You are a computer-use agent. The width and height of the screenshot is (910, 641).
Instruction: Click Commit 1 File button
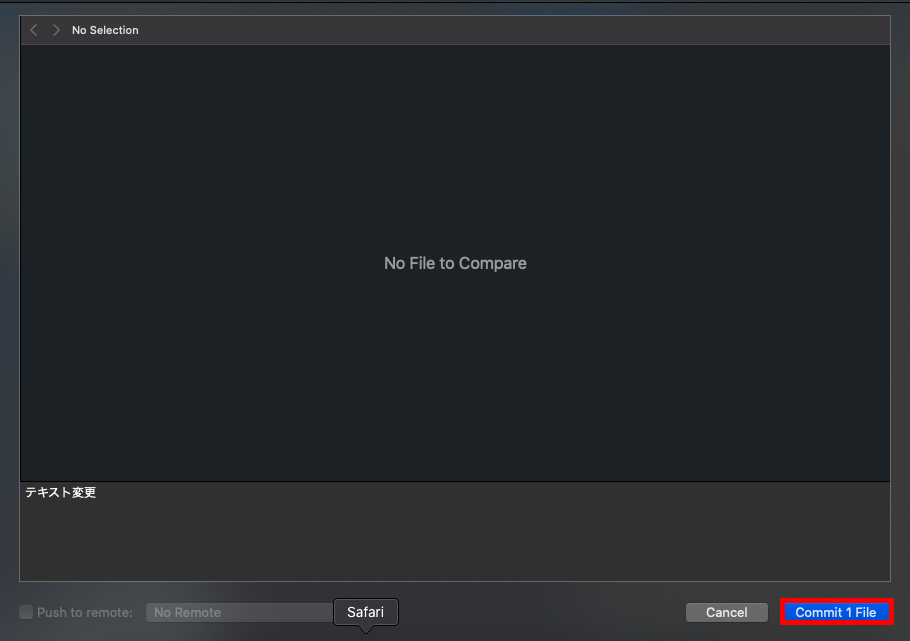tap(836, 613)
